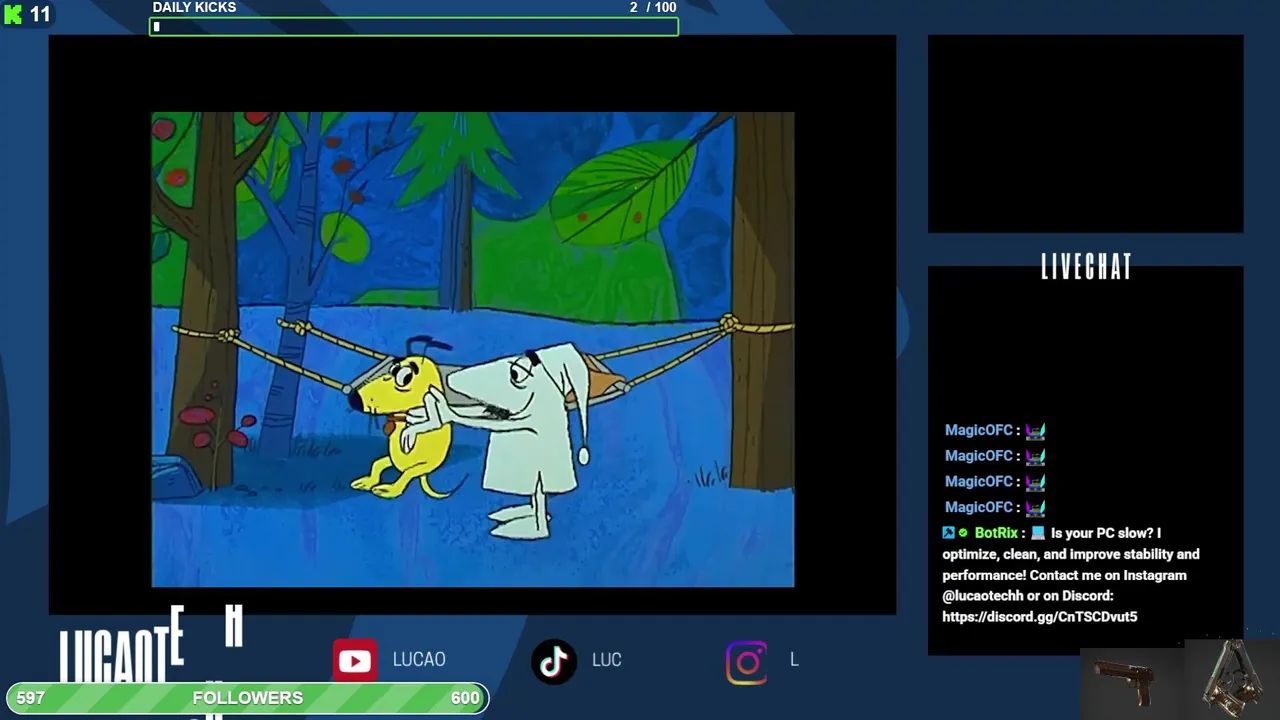The image size is (1280, 720).
Task: Click the cartoon video playing in the stream
Action: tap(472, 349)
